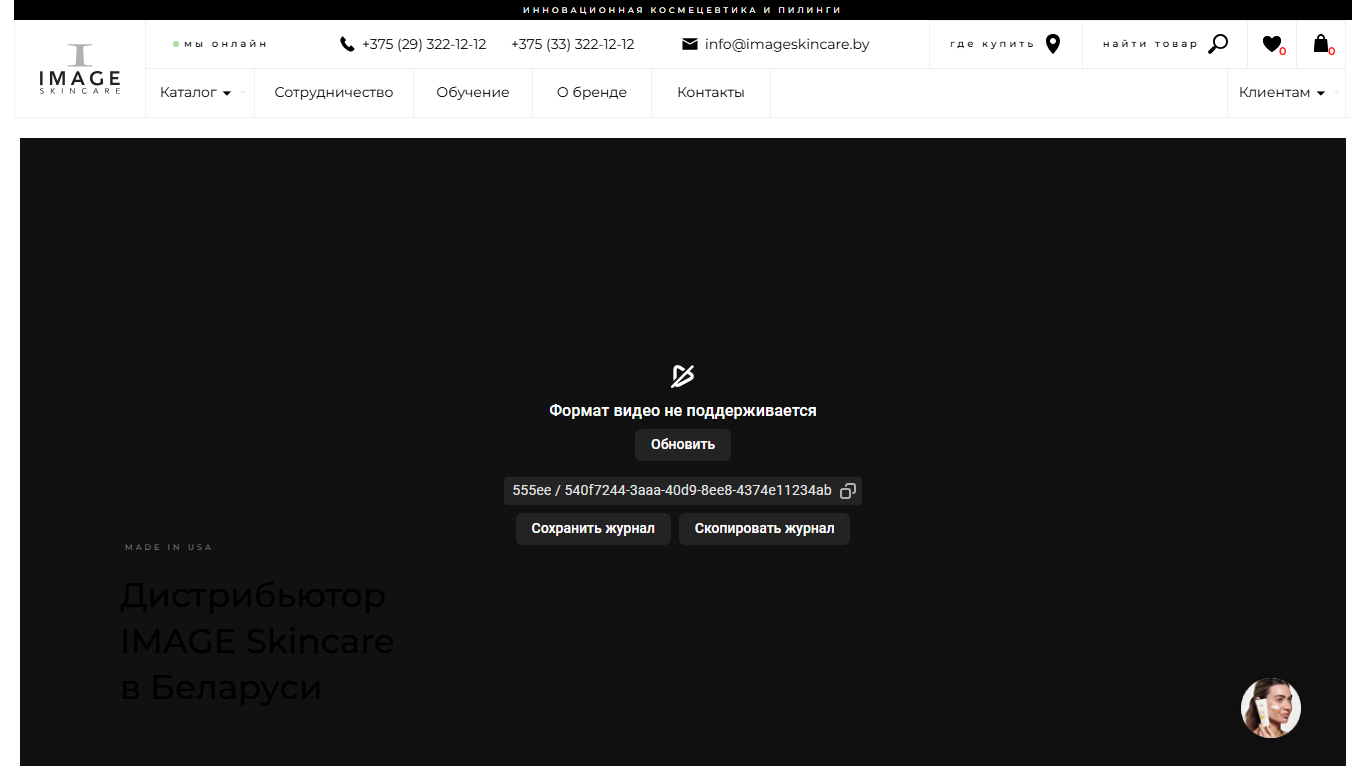This screenshot has height=768, width=1366.
Task: Expand the Клиентам dropdown menu
Action: (1282, 93)
